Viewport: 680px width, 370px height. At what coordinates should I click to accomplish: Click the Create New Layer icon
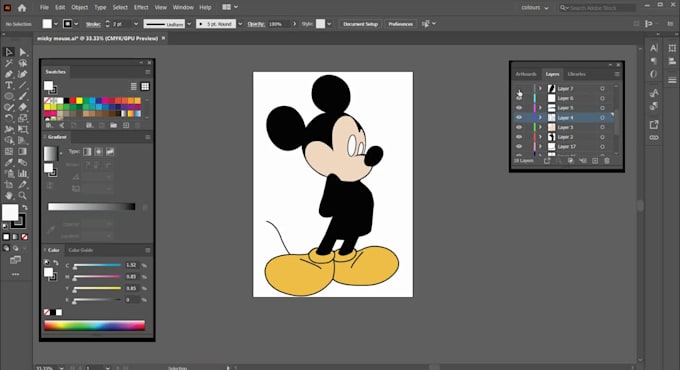pos(595,161)
